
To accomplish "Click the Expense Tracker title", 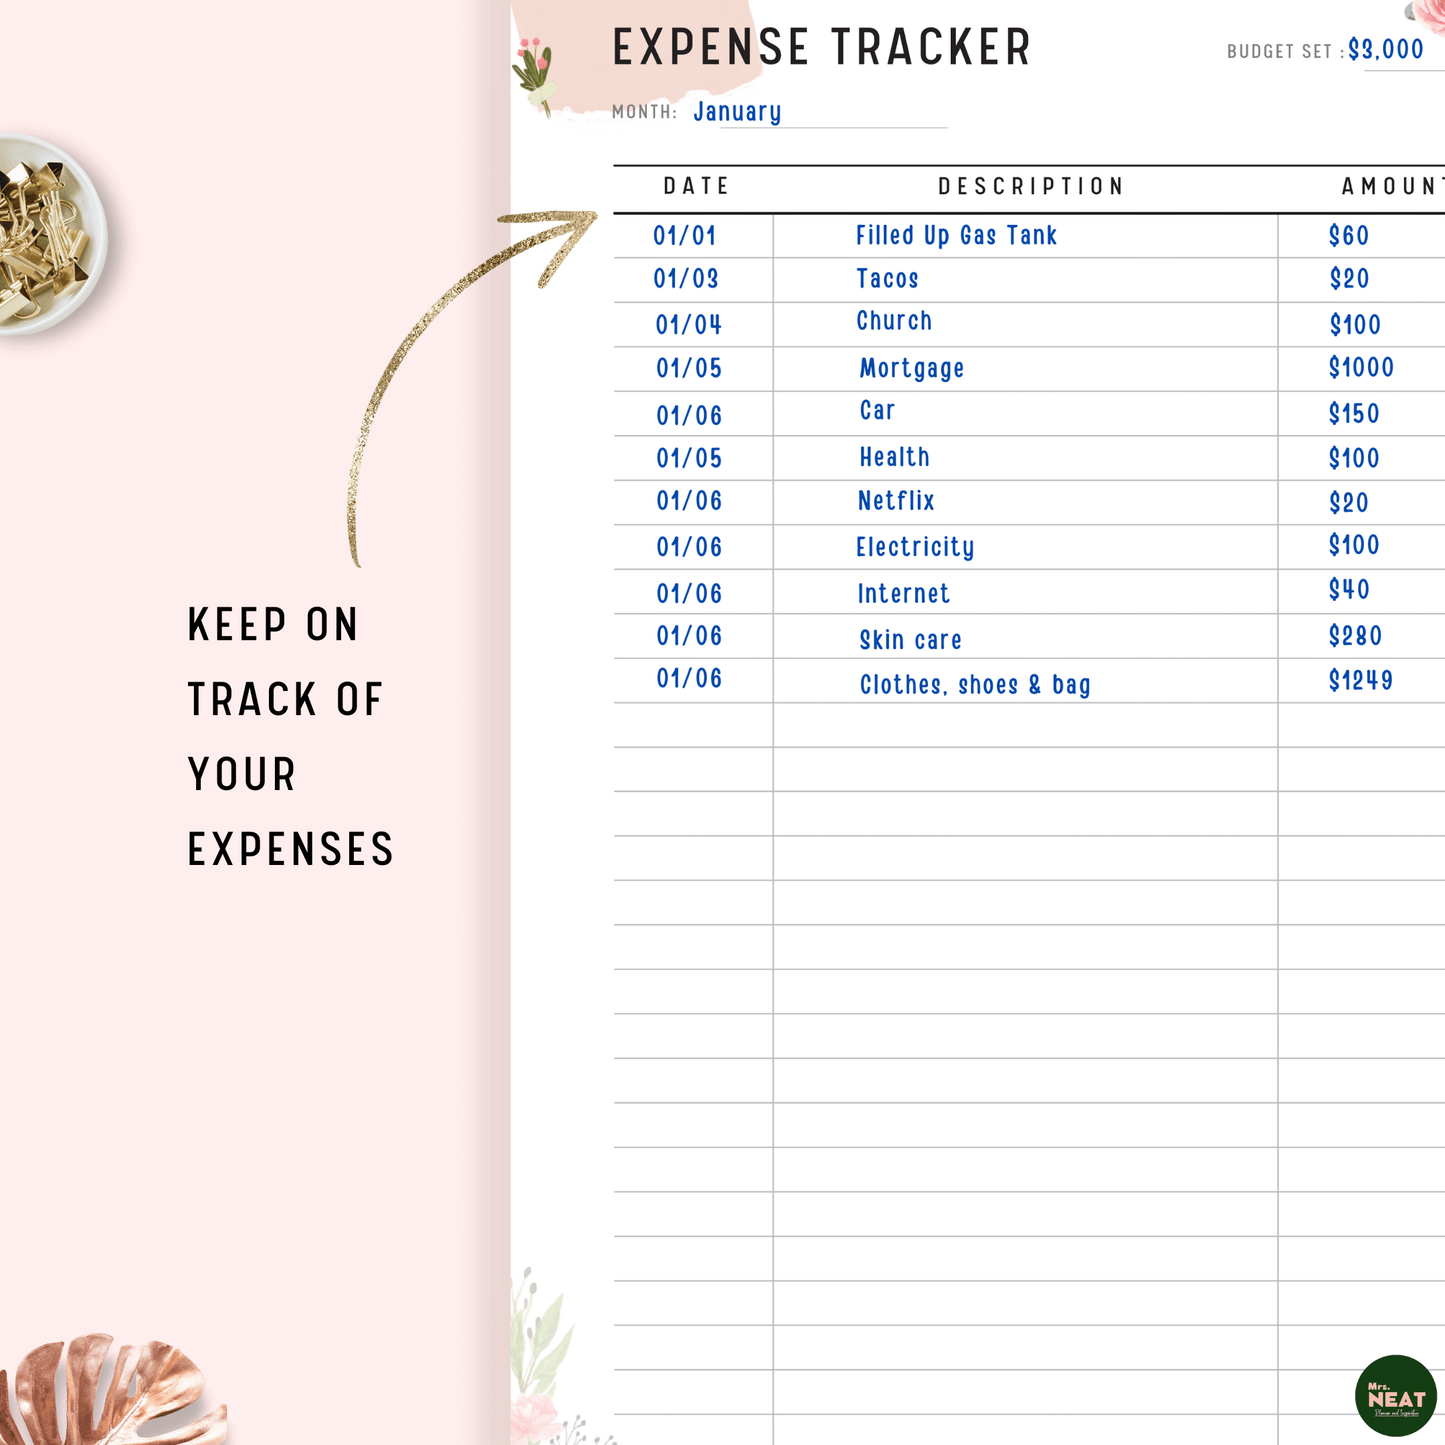I will click(x=821, y=48).
